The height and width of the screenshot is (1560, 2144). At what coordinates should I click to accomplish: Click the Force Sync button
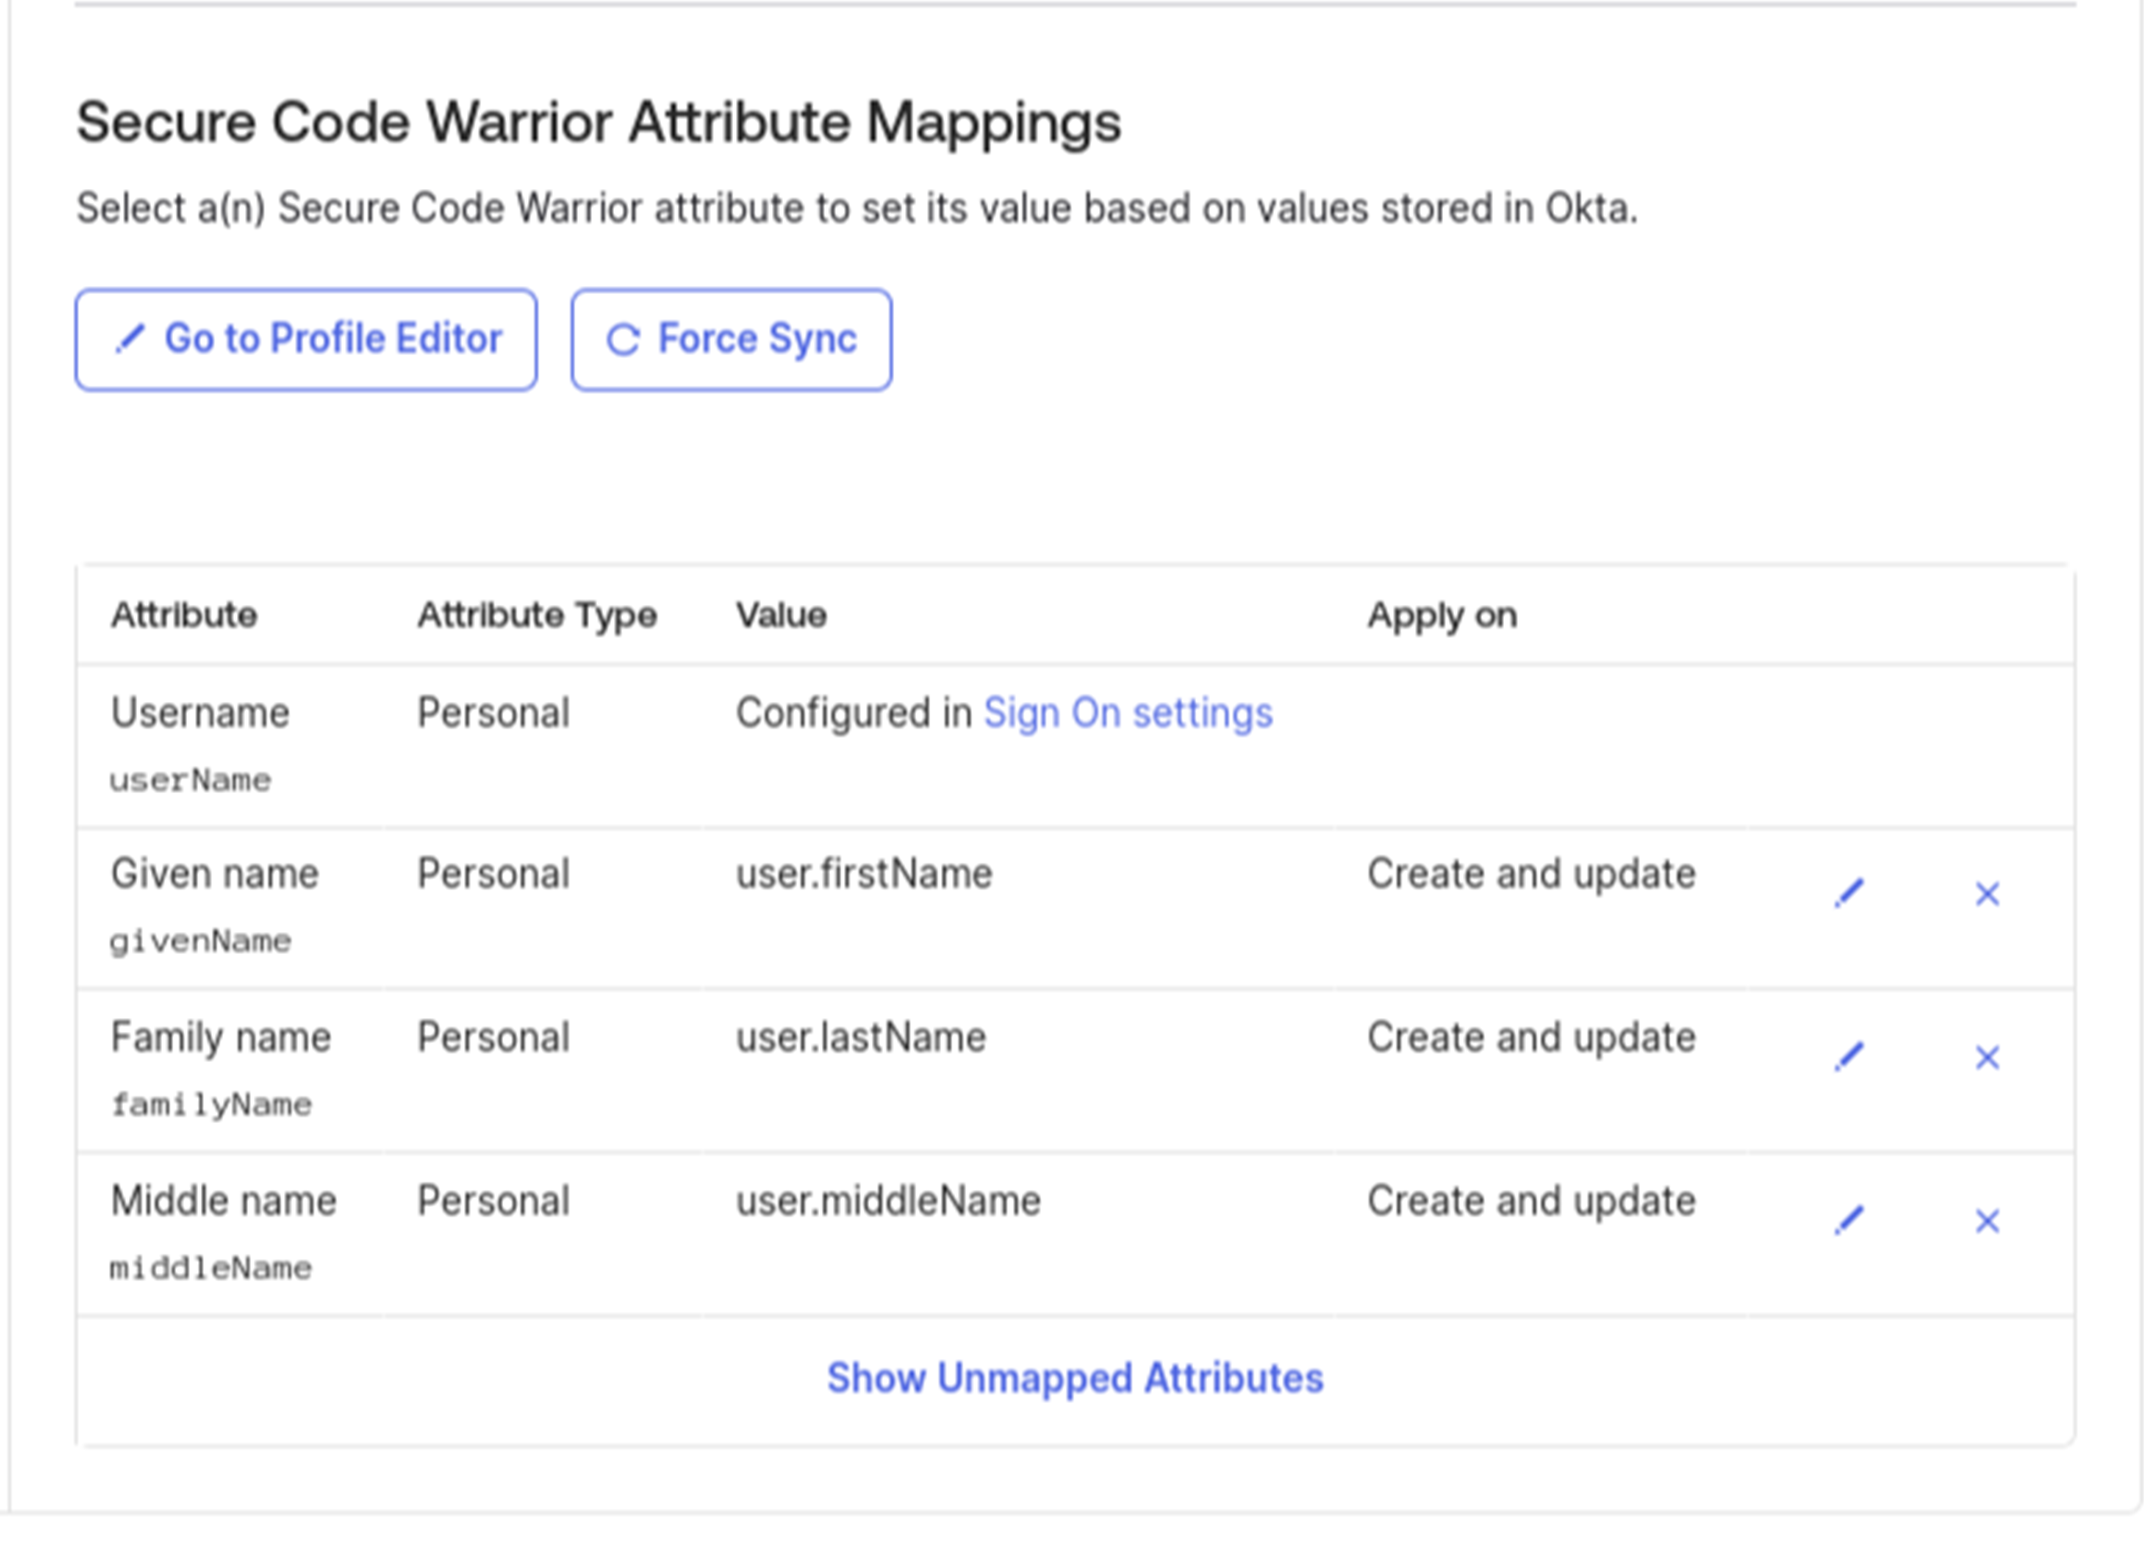(x=731, y=340)
